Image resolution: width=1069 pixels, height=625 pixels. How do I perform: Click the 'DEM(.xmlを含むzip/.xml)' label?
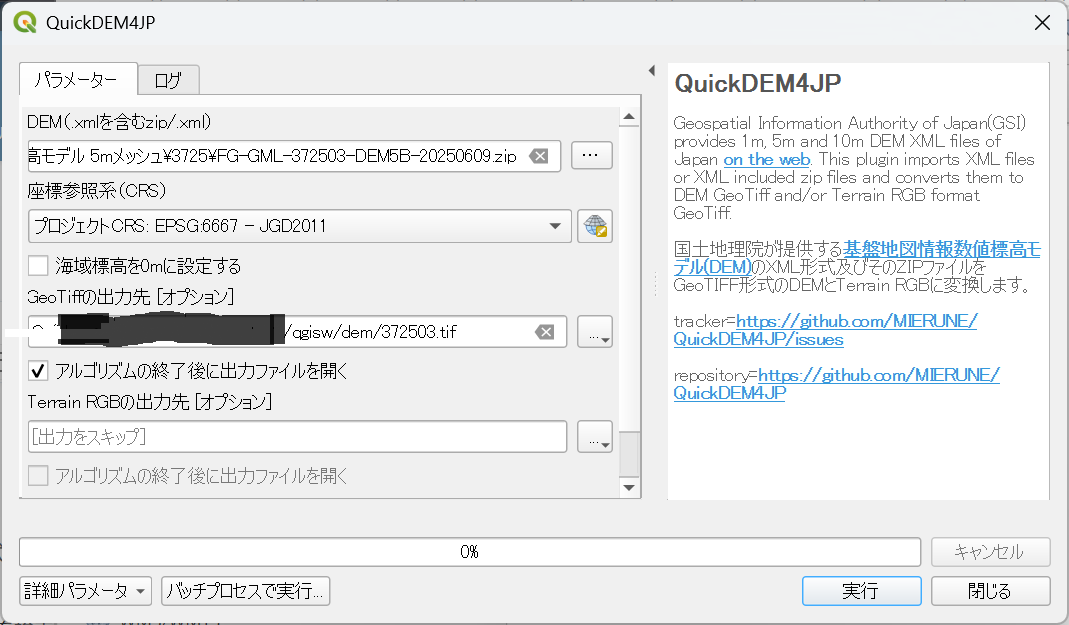119,122
